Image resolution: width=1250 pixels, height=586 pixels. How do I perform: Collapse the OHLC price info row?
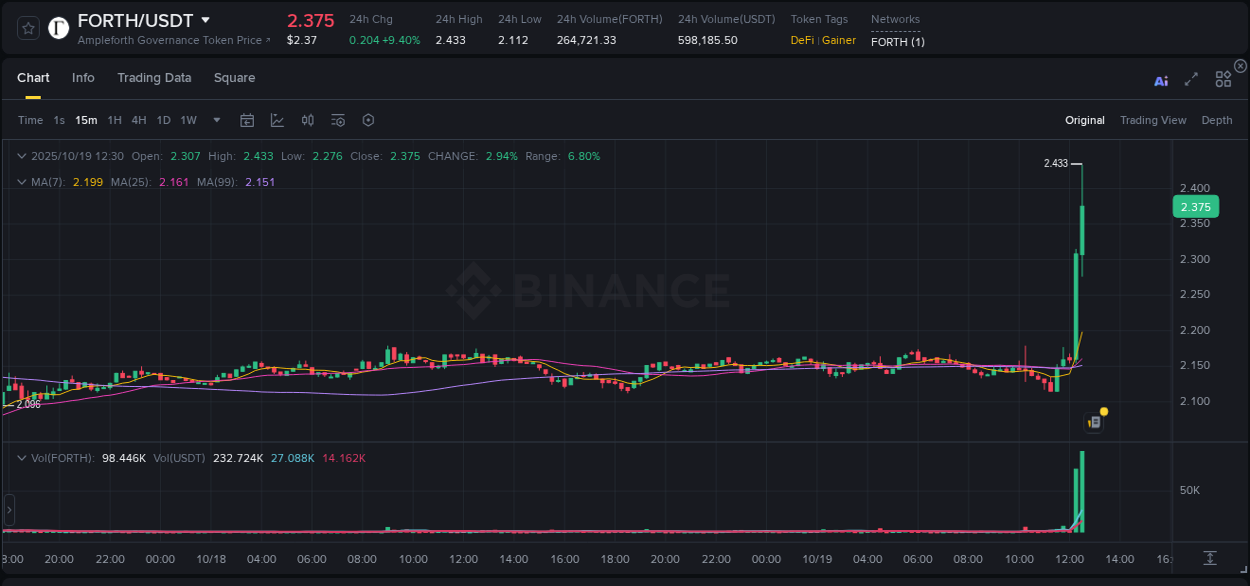(x=21, y=156)
